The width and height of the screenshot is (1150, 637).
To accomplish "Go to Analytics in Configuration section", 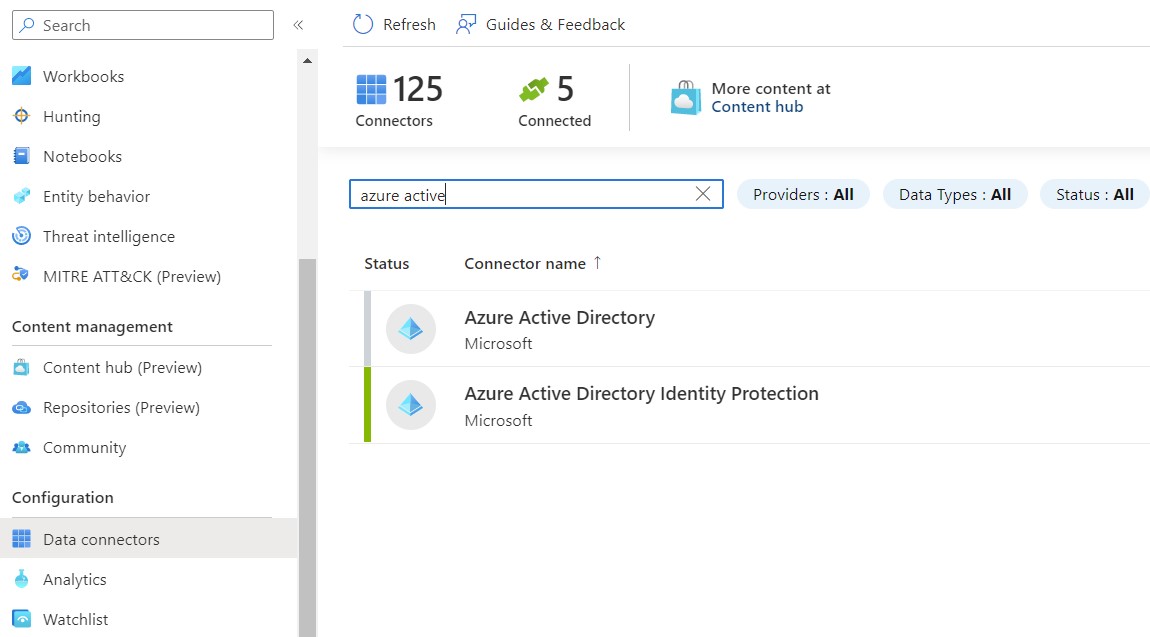I will coord(74,579).
